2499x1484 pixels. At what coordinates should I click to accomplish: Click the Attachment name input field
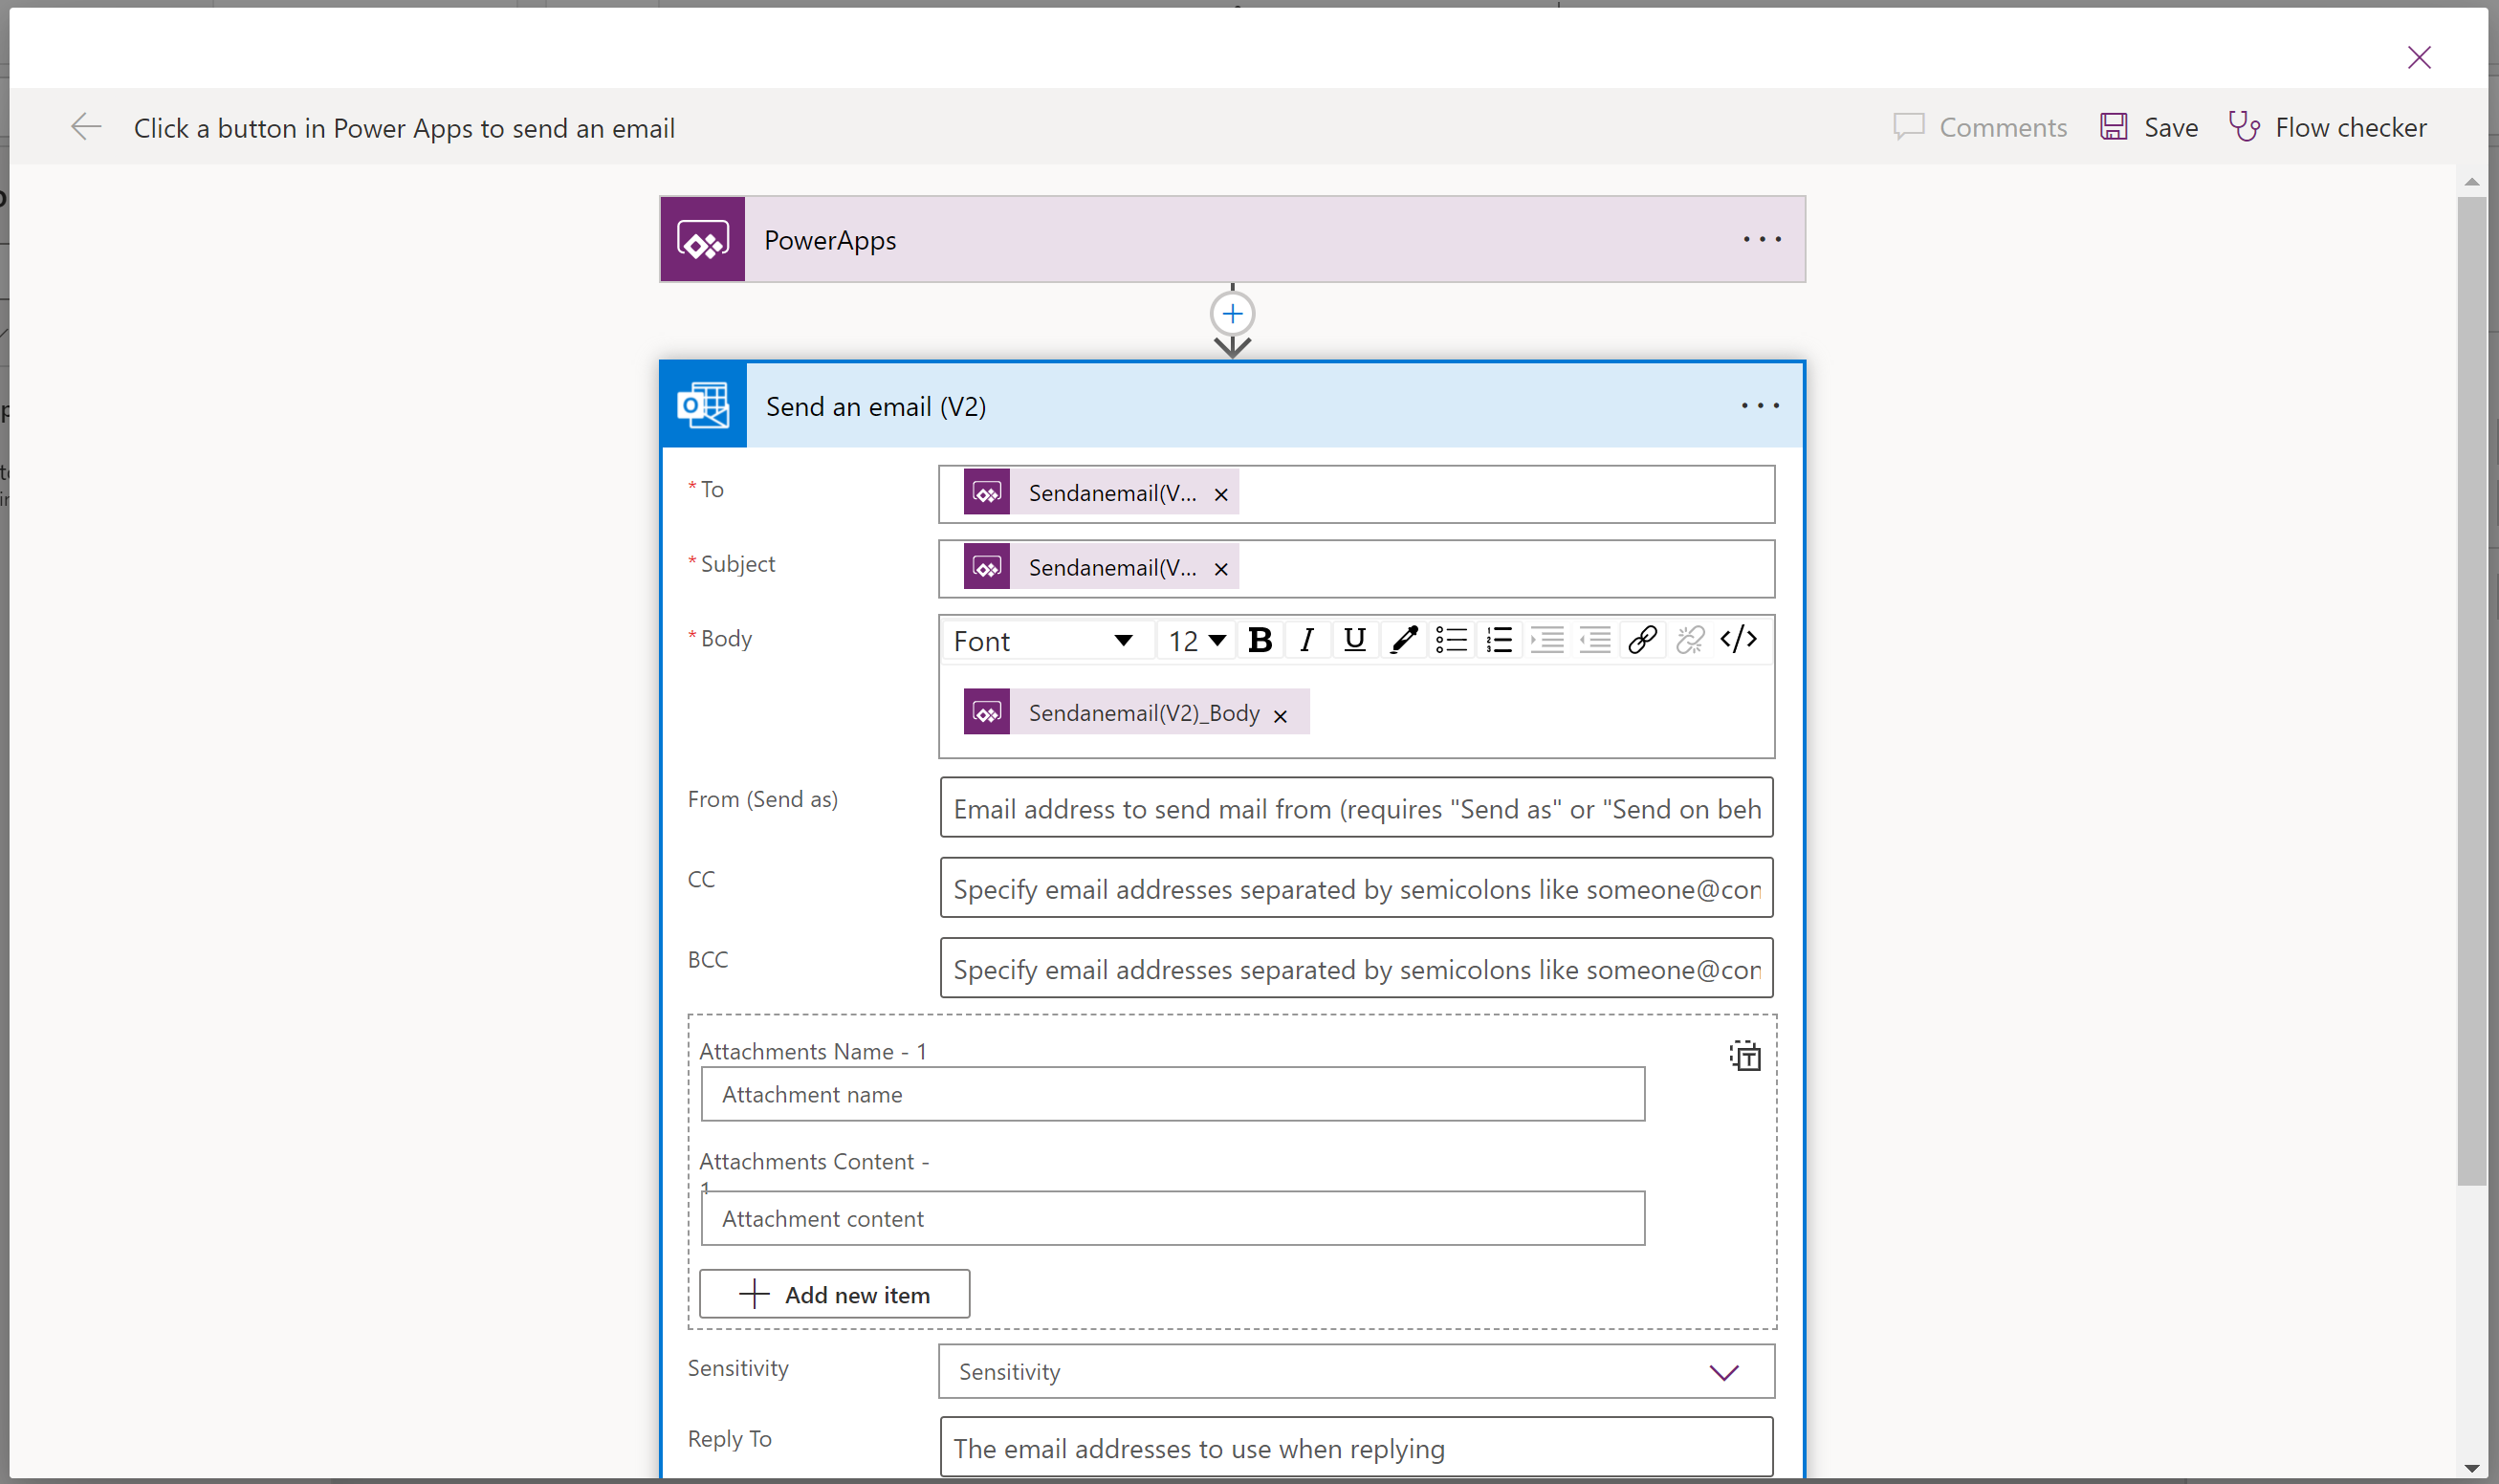pos(1173,1094)
